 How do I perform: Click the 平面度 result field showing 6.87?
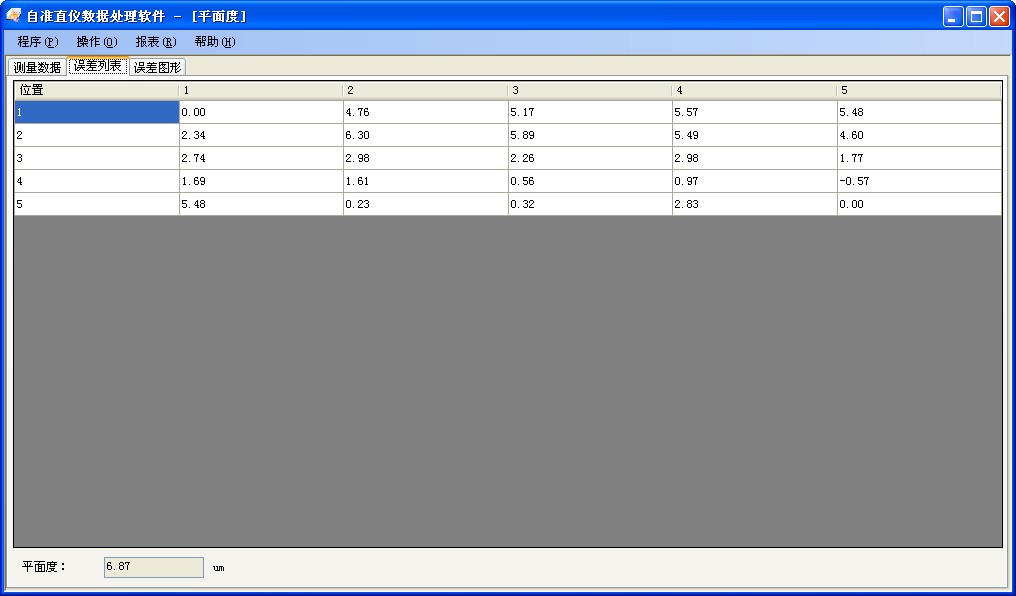[153, 567]
